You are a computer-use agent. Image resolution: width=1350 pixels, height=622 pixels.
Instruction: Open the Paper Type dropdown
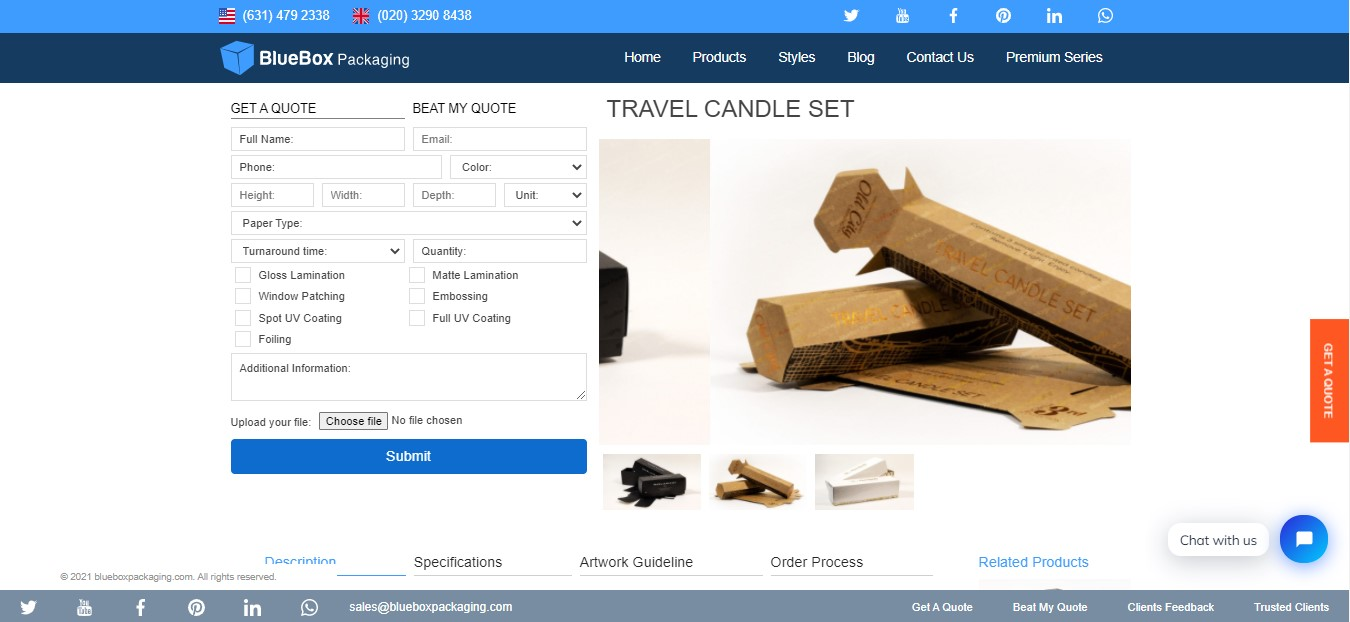(x=408, y=223)
